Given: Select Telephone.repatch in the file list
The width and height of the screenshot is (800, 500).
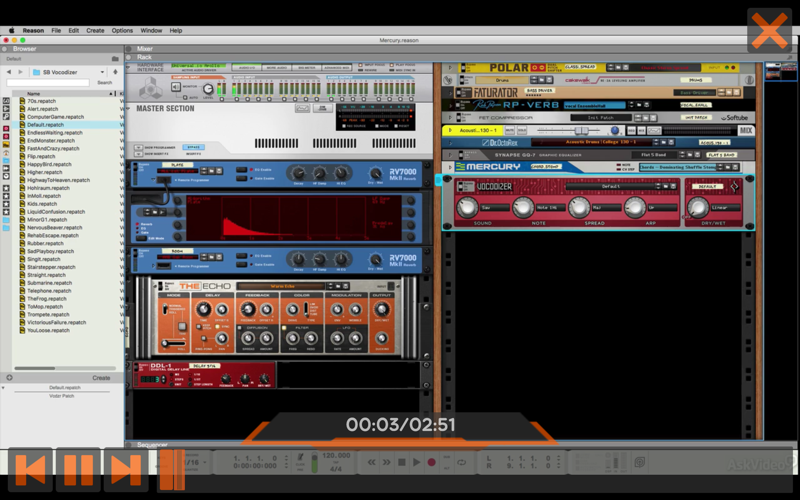Looking at the screenshot, I should [x=49, y=291].
